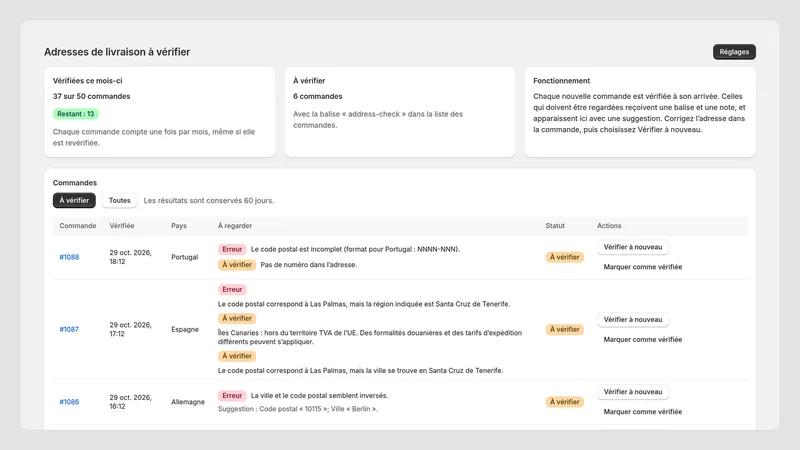Screen dimensions: 800x450
Task: Click the Vérifiée column header
Action: coord(122,226)
